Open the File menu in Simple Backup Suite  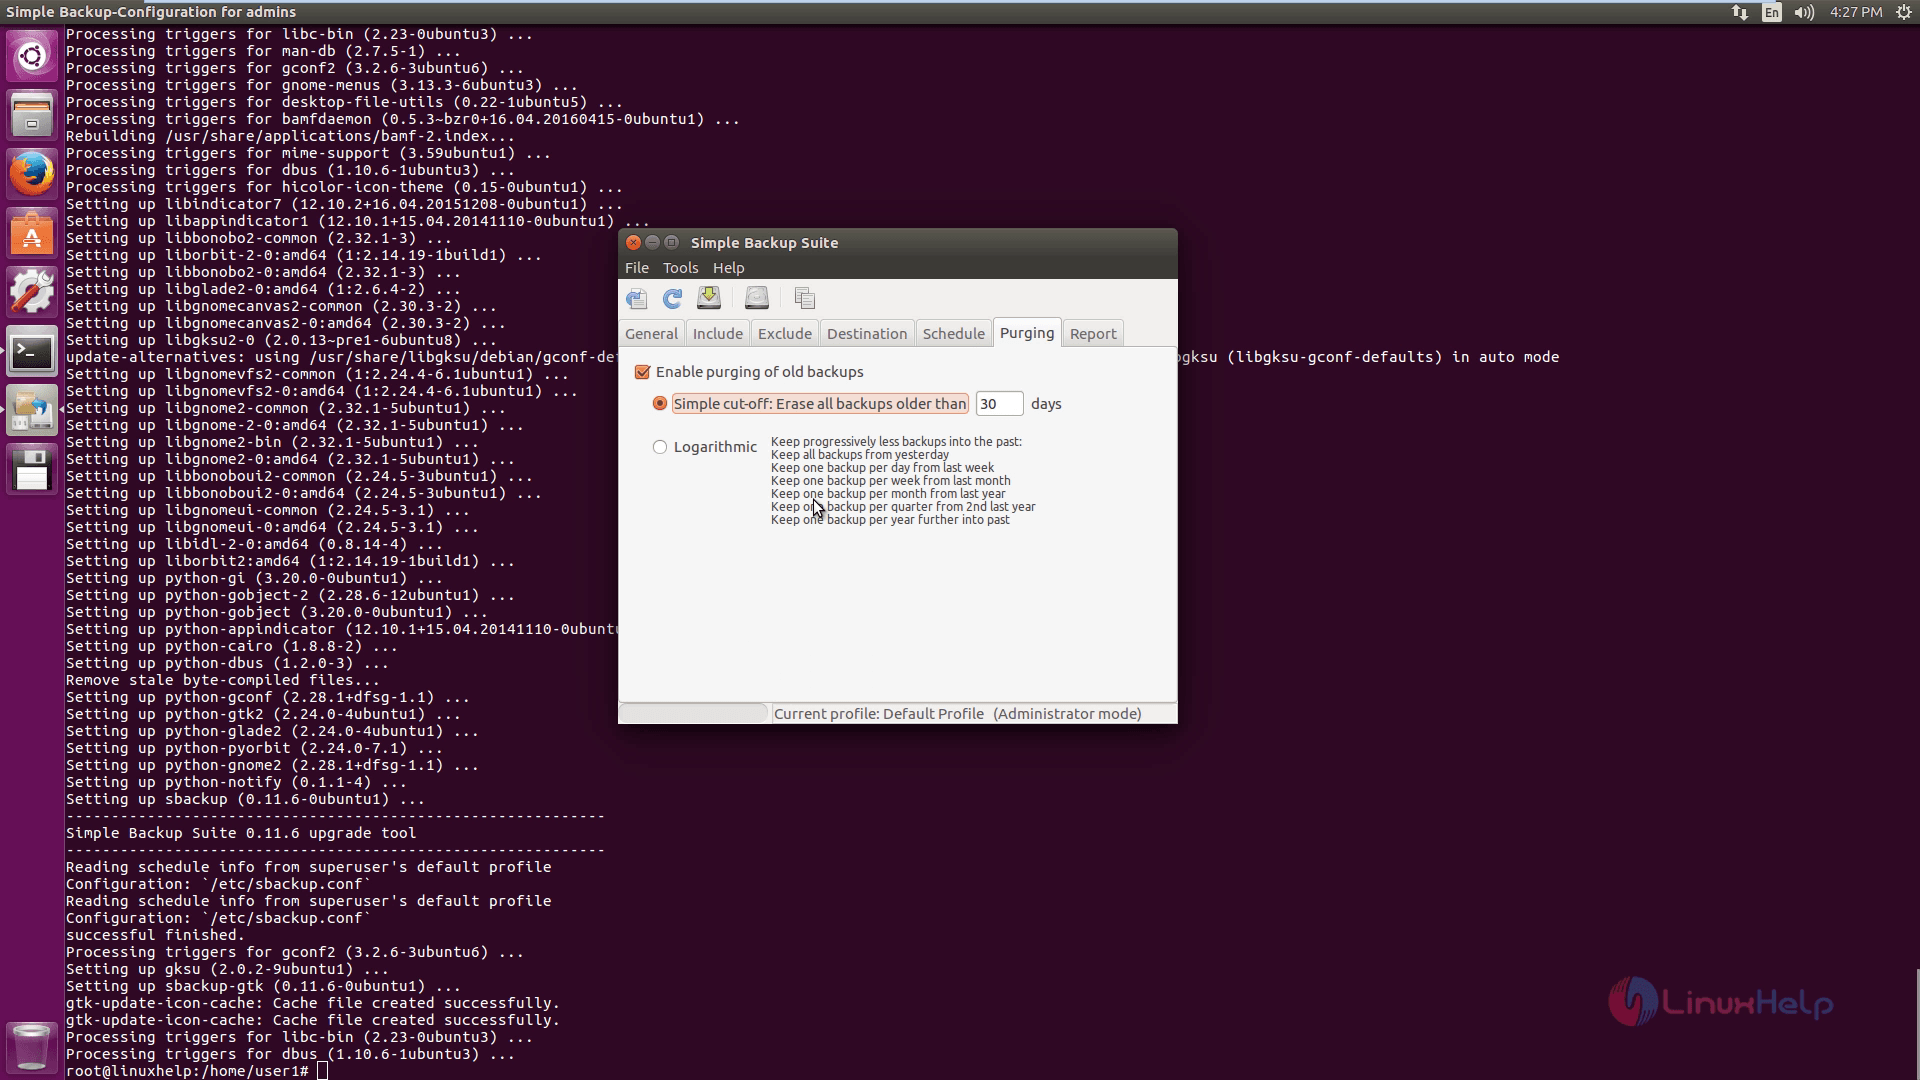(x=637, y=268)
